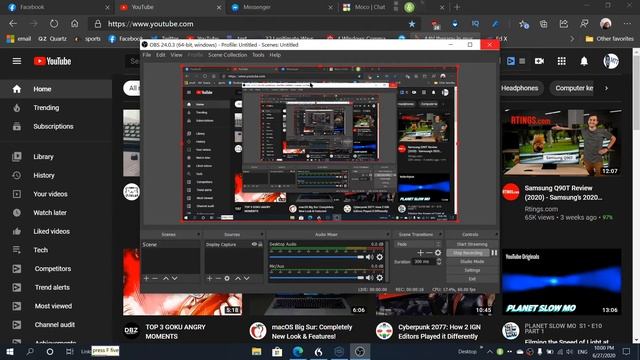
Task: Remove scene using minus icon in Scenes panel
Action: click(x=155, y=278)
